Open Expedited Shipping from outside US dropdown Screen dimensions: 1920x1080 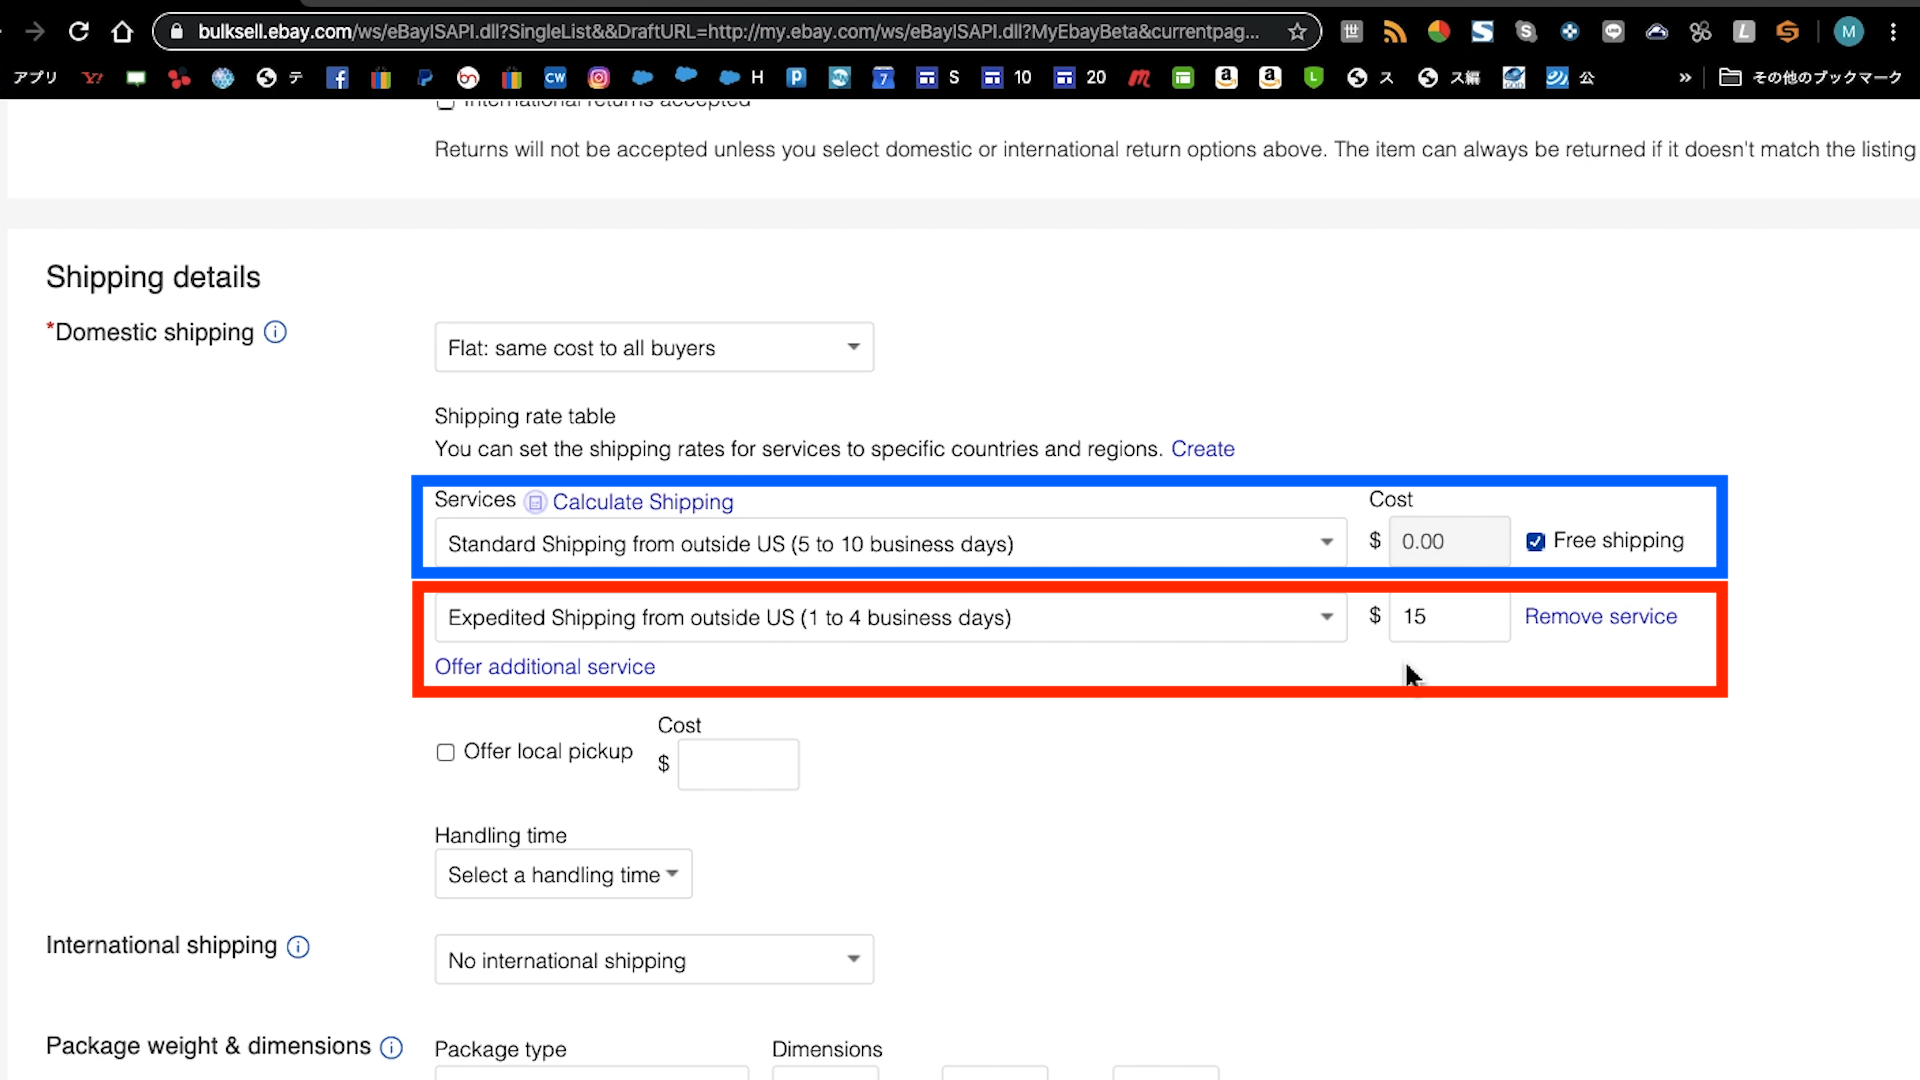pyautogui.click(x=890, y=617)
